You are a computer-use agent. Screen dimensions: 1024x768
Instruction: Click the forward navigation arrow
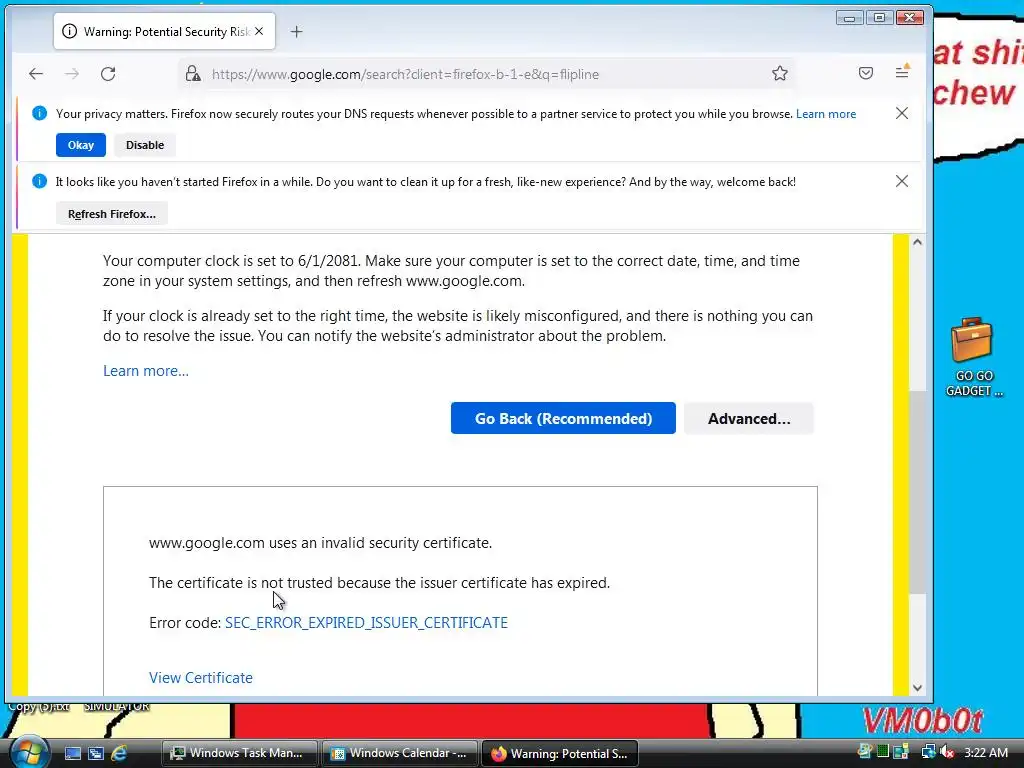click(x=72, y=74)
